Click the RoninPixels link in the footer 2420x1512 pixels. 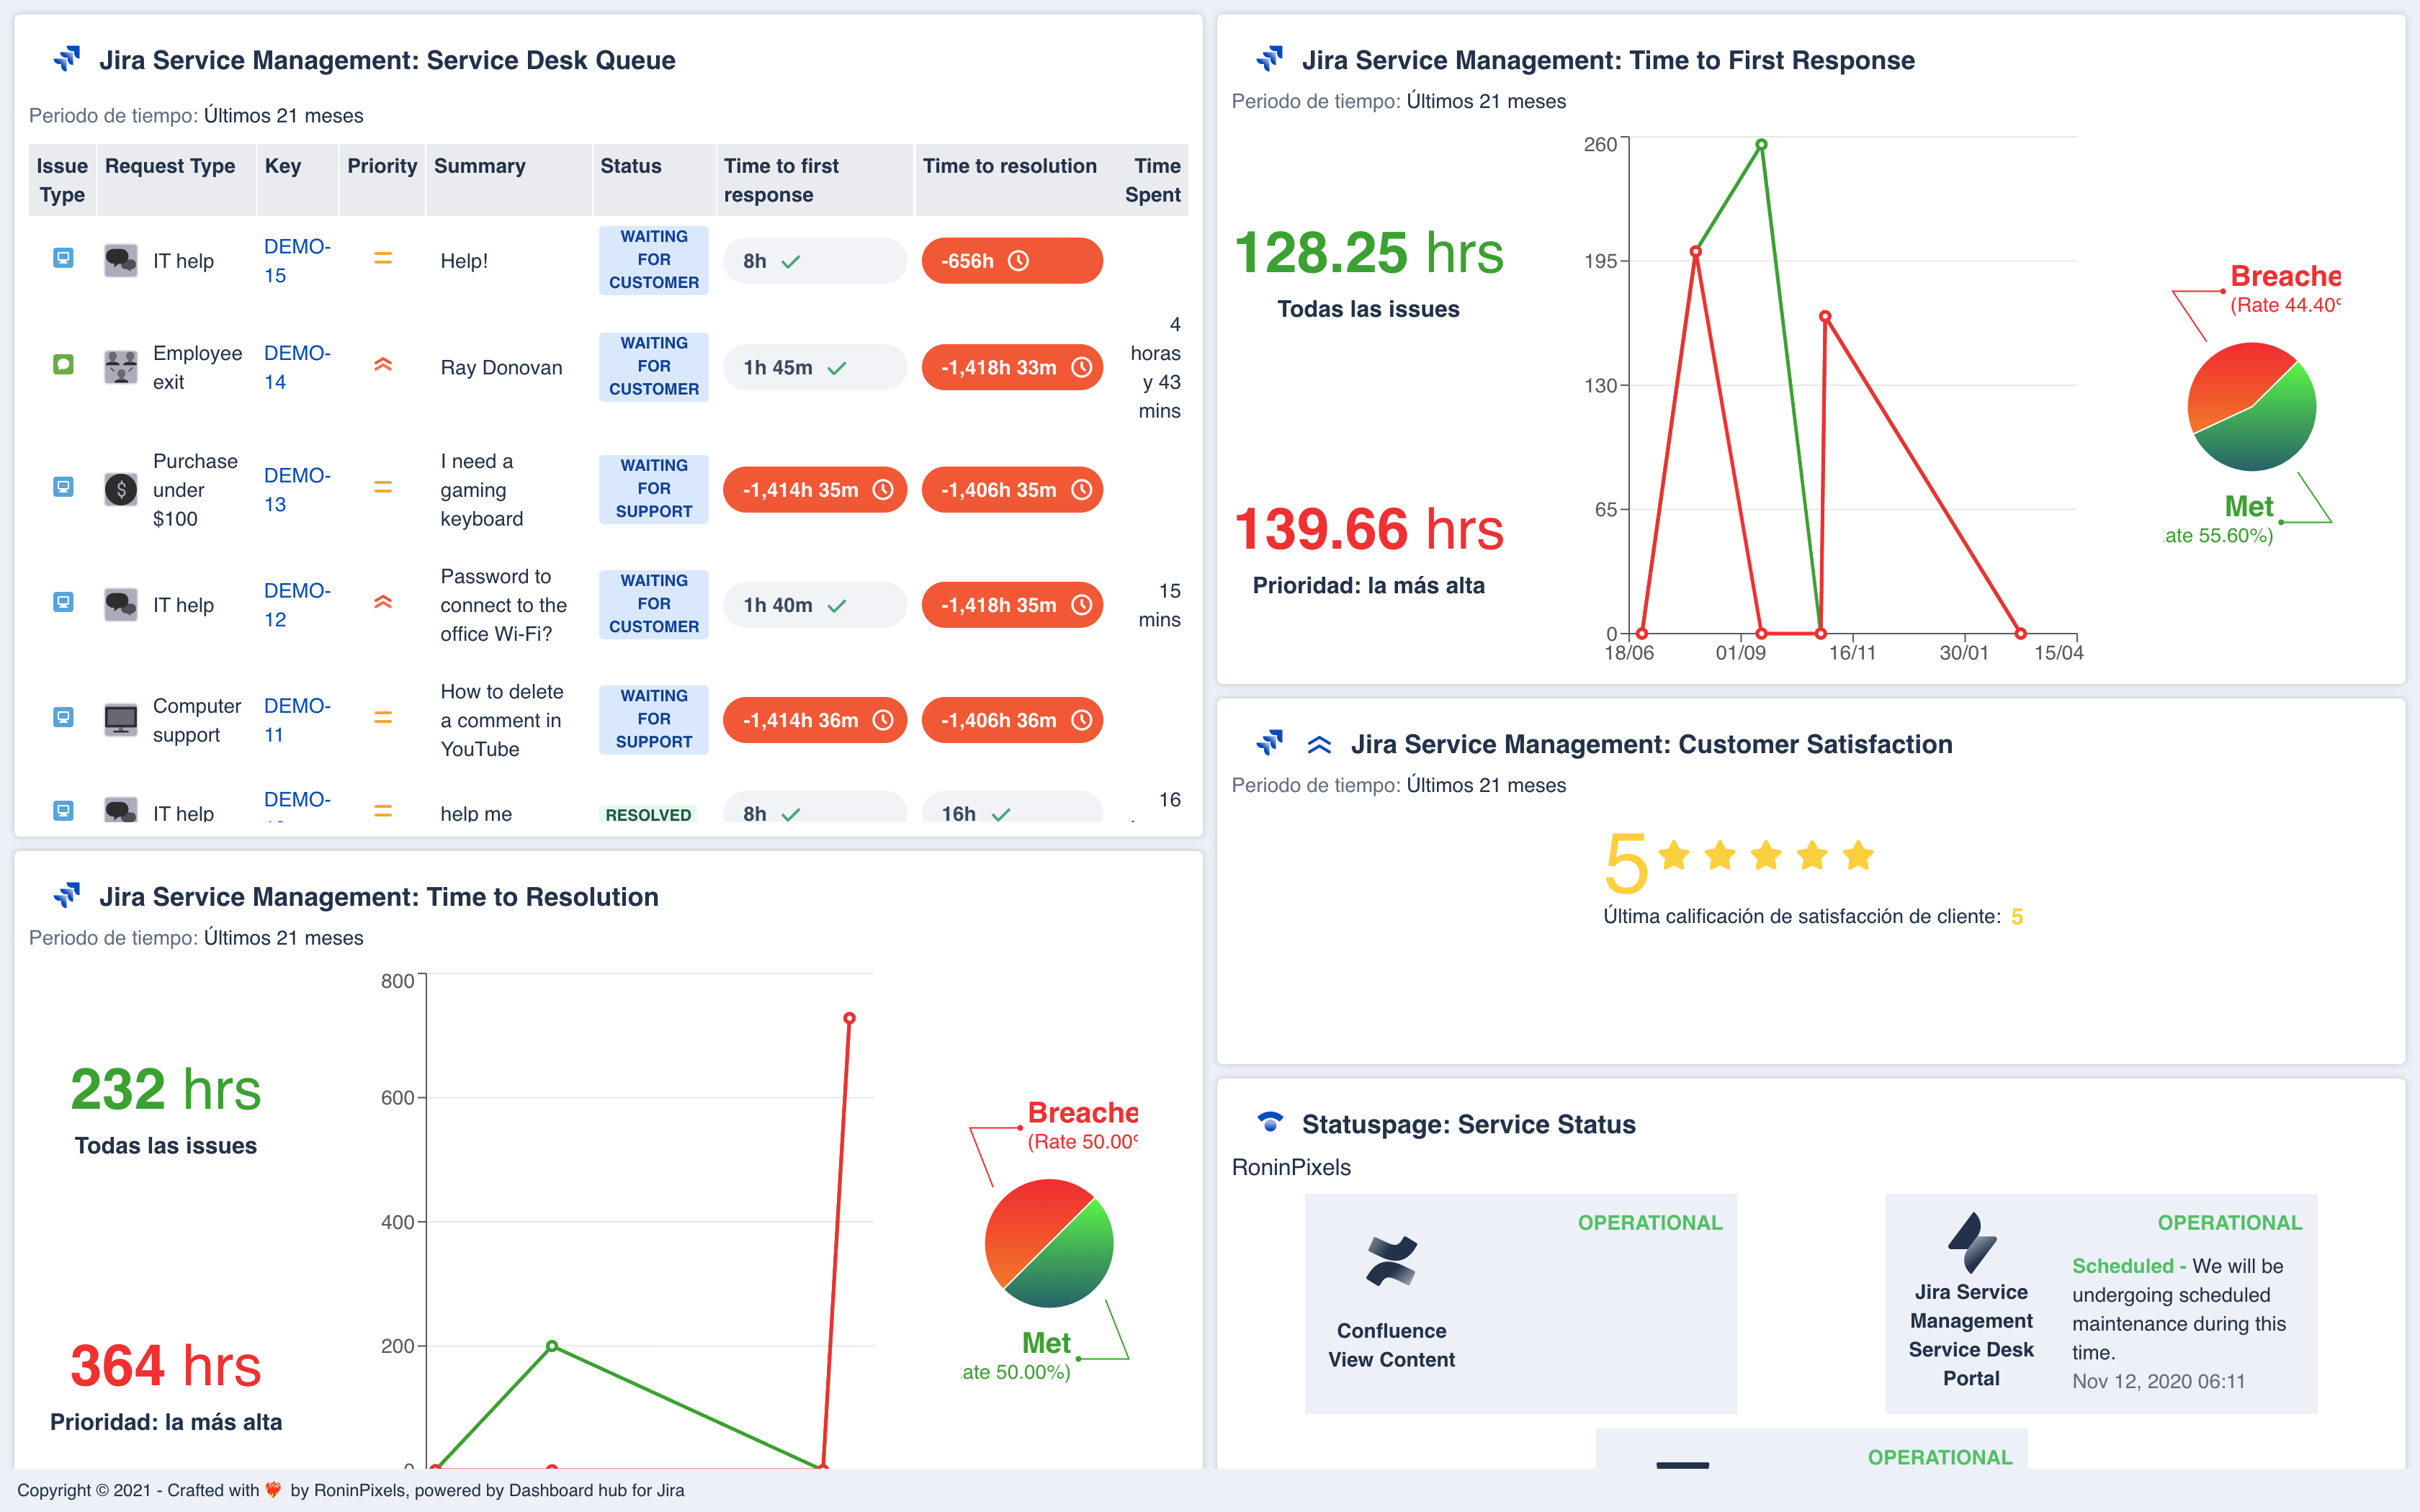358,1490
